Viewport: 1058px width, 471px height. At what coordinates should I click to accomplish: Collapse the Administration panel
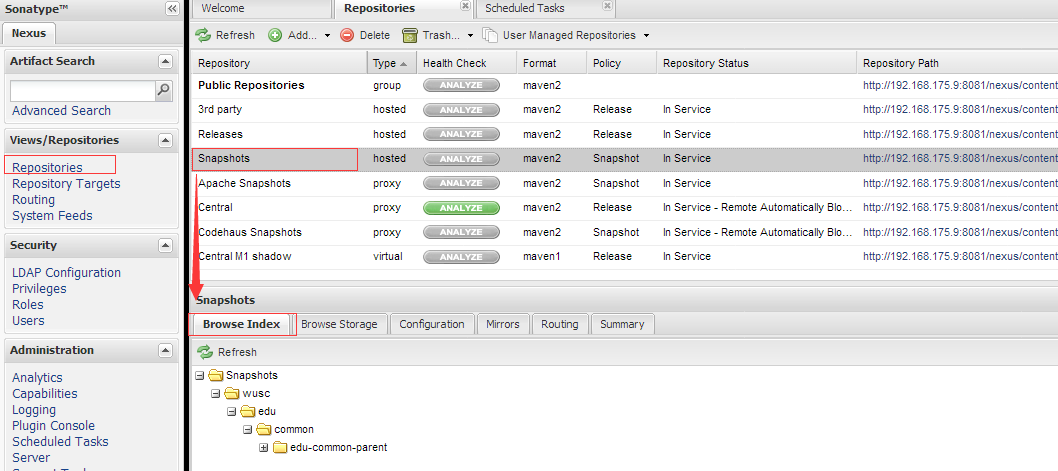pos(165,351)
